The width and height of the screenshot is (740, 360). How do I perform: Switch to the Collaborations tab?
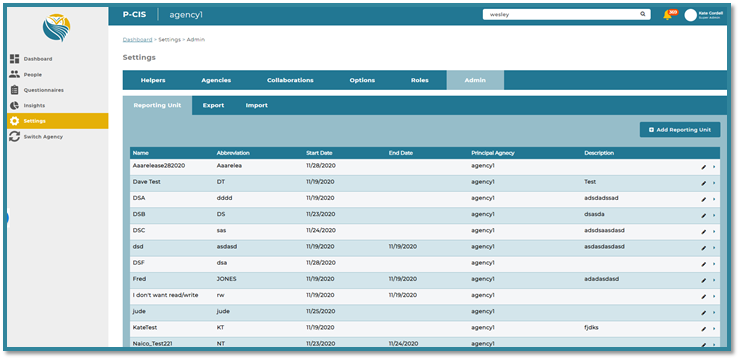(x=290, y=80)
